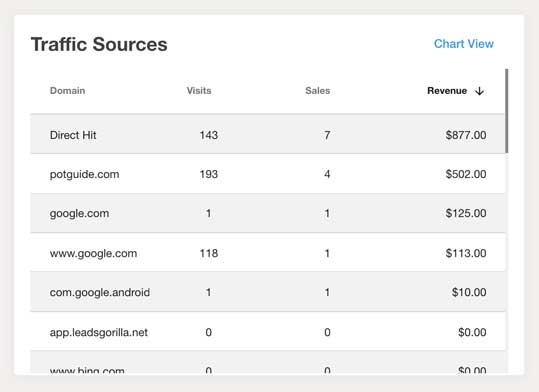Image resolution: width=539 pixels, height=392 pixels.
Task: Select the Direct Hit domain row
Action: (267, 134)
